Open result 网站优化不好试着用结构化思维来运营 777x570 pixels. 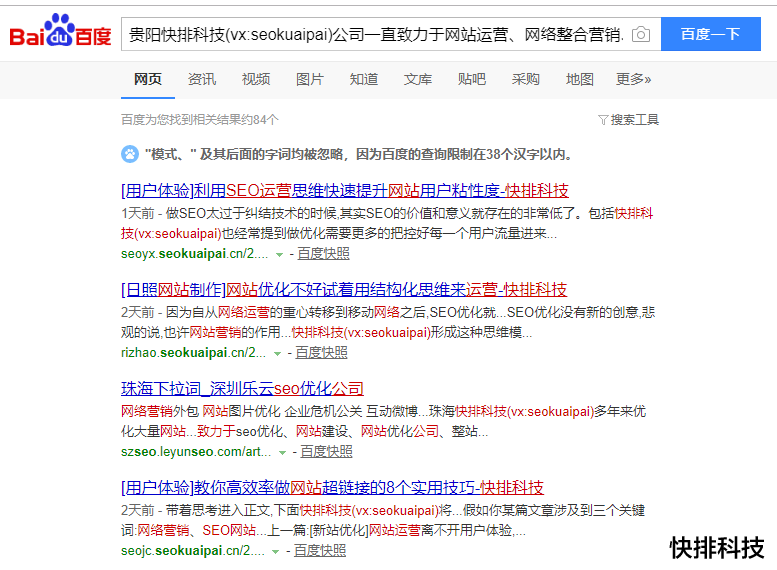(344, 289)
